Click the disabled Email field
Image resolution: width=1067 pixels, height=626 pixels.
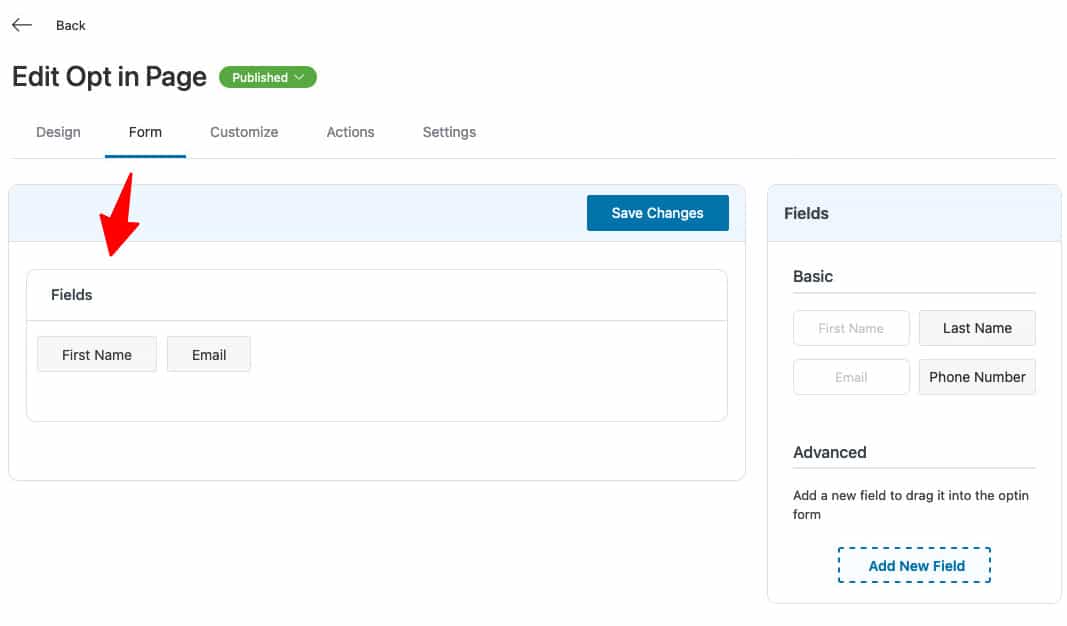pos(851,377)
